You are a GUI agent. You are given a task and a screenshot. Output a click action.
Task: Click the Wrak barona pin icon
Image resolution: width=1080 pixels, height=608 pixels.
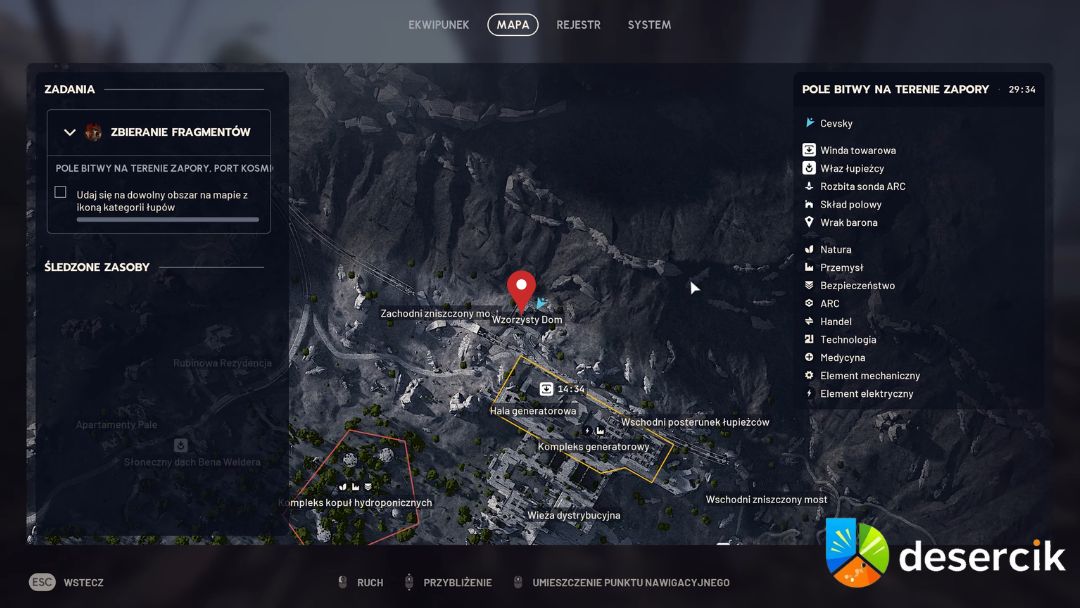(810, 222)
